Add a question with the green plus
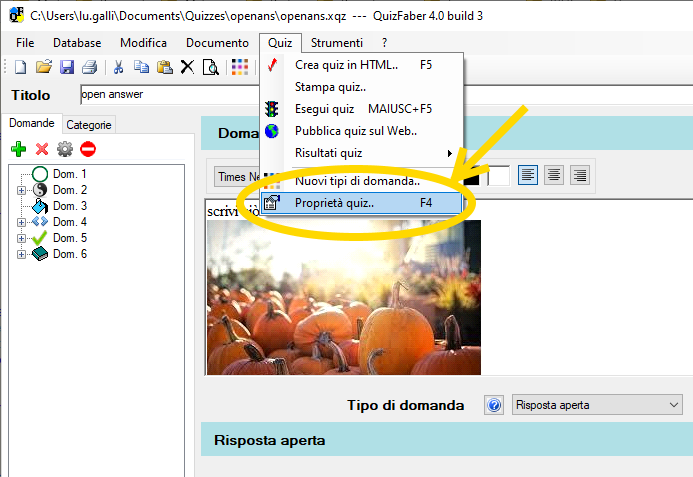This screenshot has width=693, height=477. pyautogui.click(x=19, y=149)
